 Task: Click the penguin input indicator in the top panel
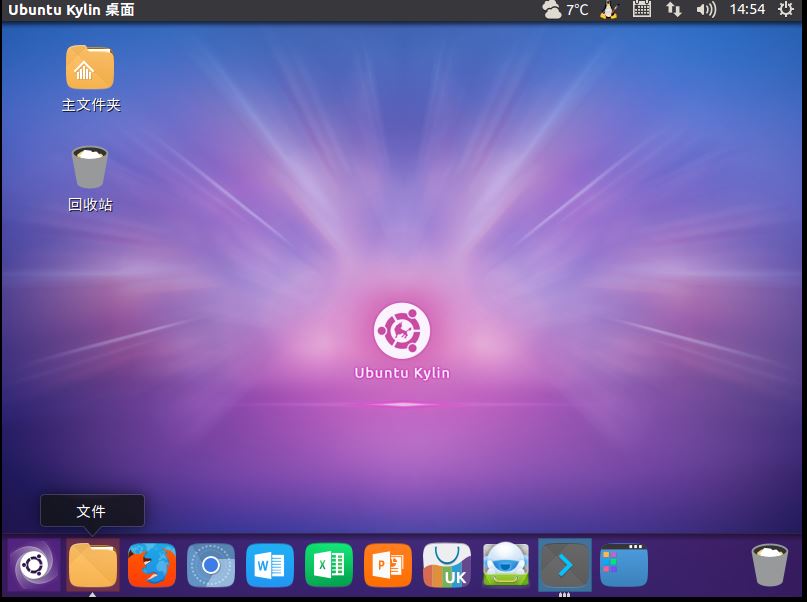(x=609, y=9)
